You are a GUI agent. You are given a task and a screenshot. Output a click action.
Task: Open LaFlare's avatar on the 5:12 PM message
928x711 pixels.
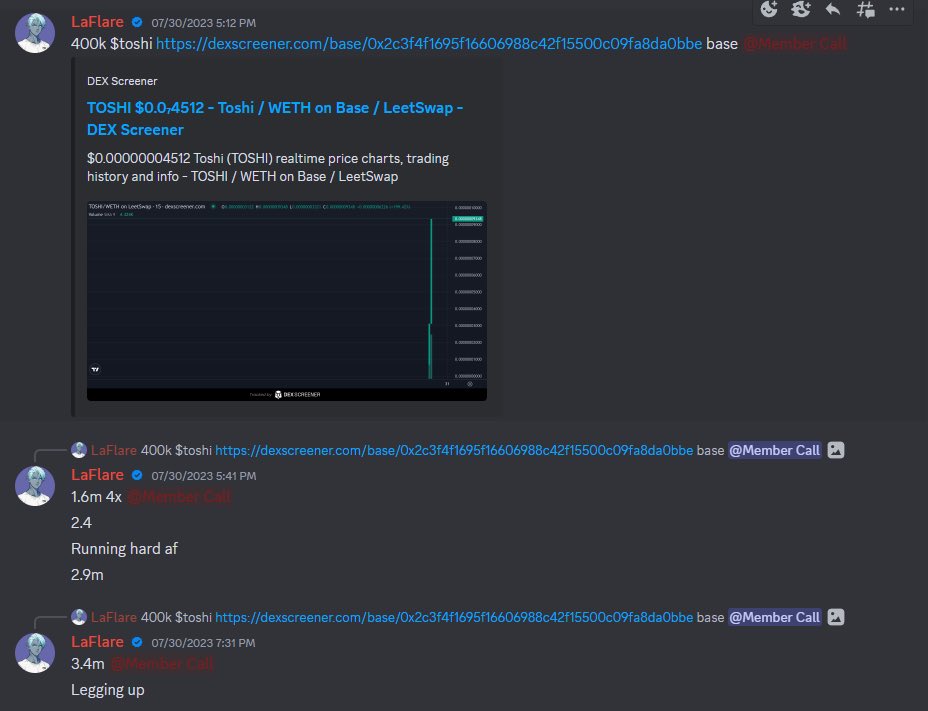35,33
